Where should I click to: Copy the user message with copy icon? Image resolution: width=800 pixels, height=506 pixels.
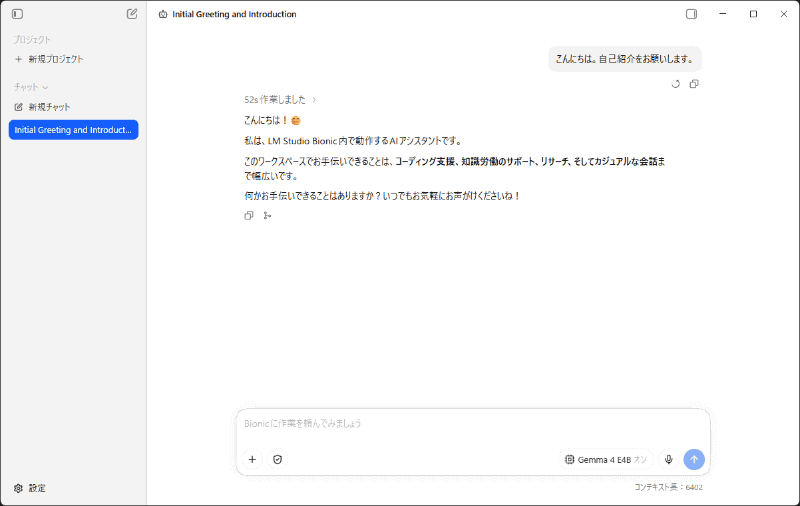[694, 84]
